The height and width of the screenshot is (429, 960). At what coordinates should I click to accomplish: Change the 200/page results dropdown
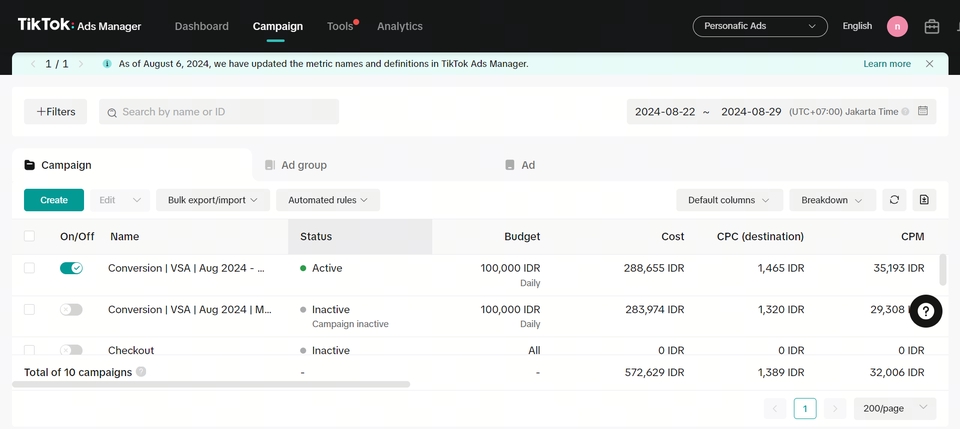(895, 408)
